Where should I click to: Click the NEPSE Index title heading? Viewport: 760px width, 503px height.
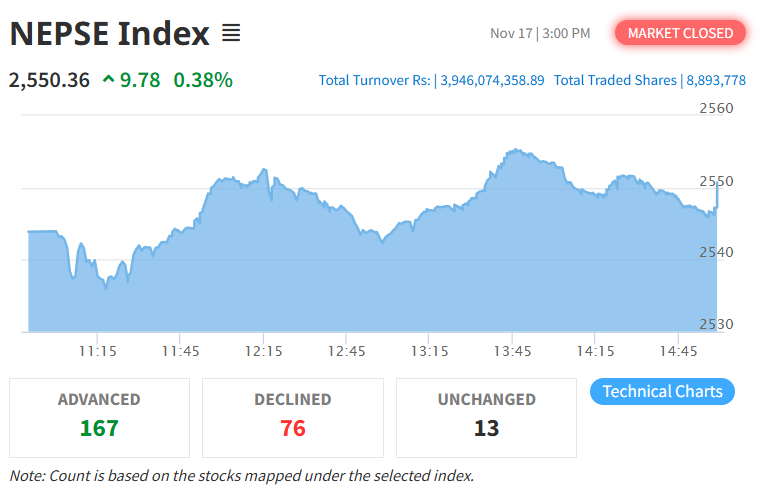pos(109,34)
